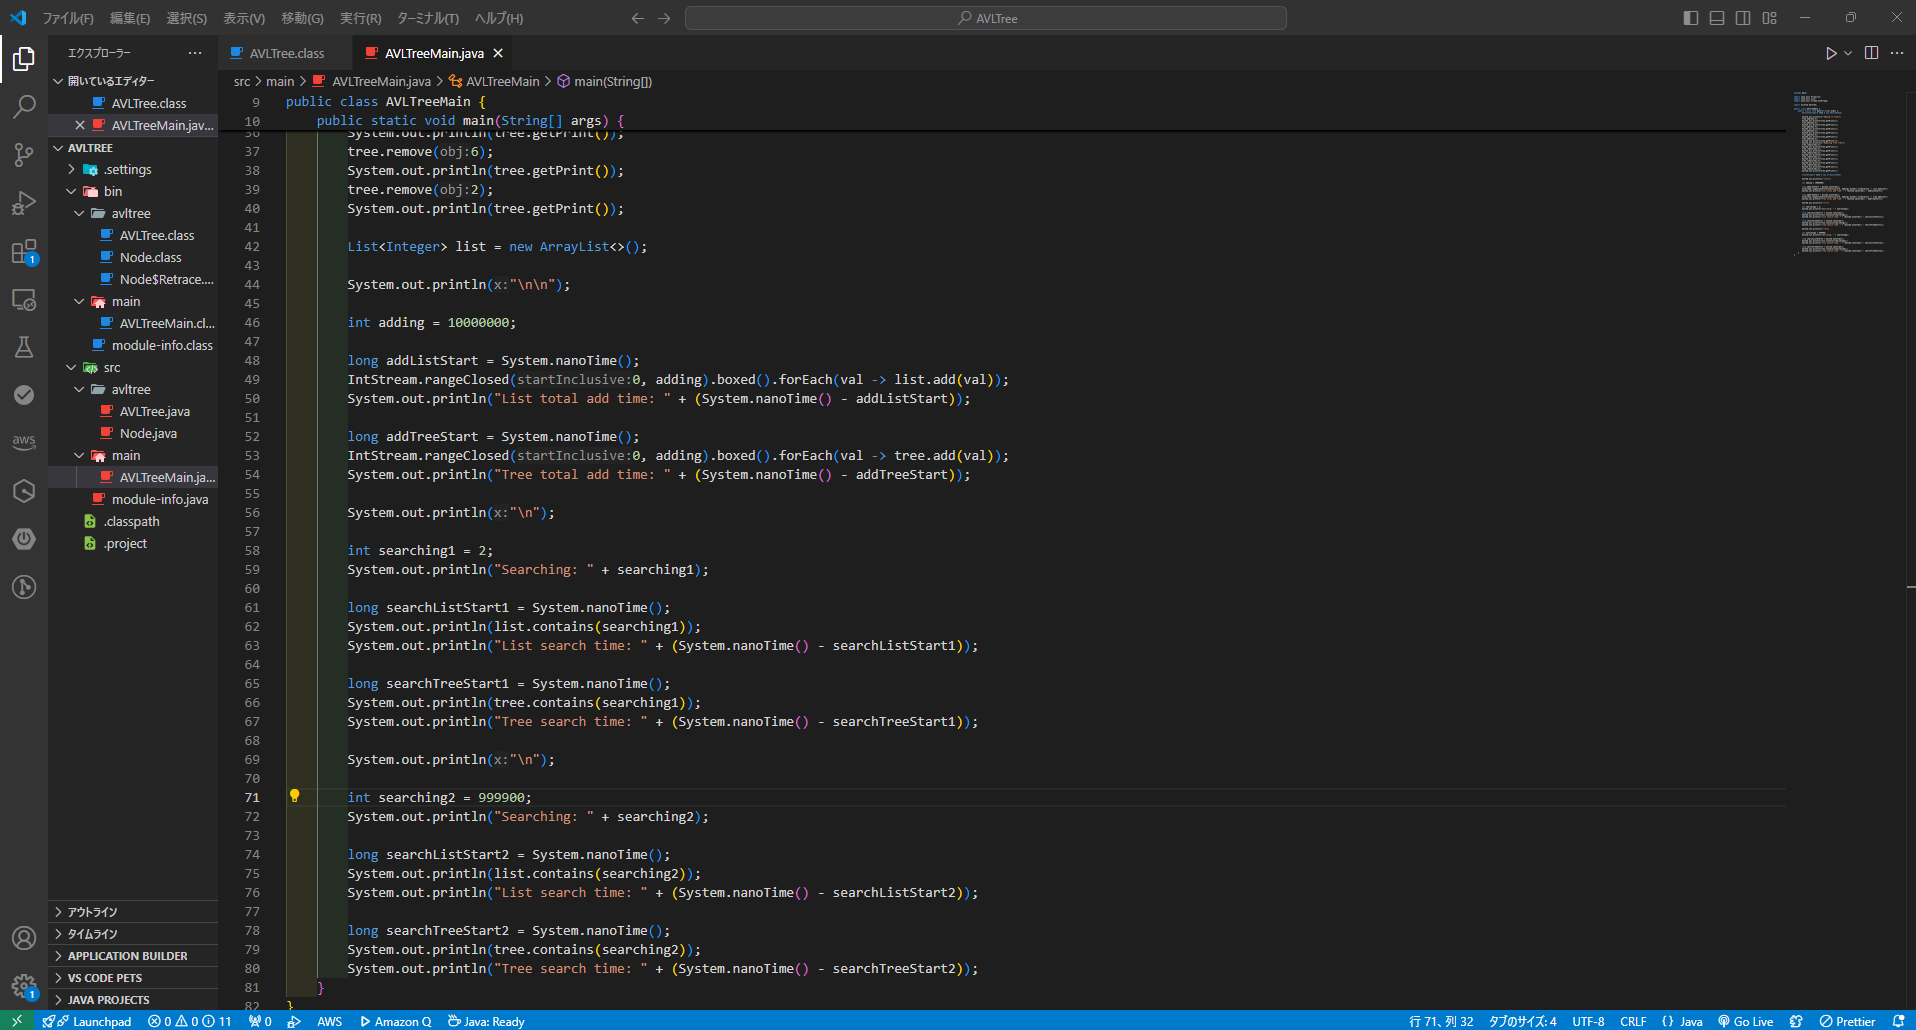Open the Extensions view
The image size is (1916, 1030).
tap(24, 251)
